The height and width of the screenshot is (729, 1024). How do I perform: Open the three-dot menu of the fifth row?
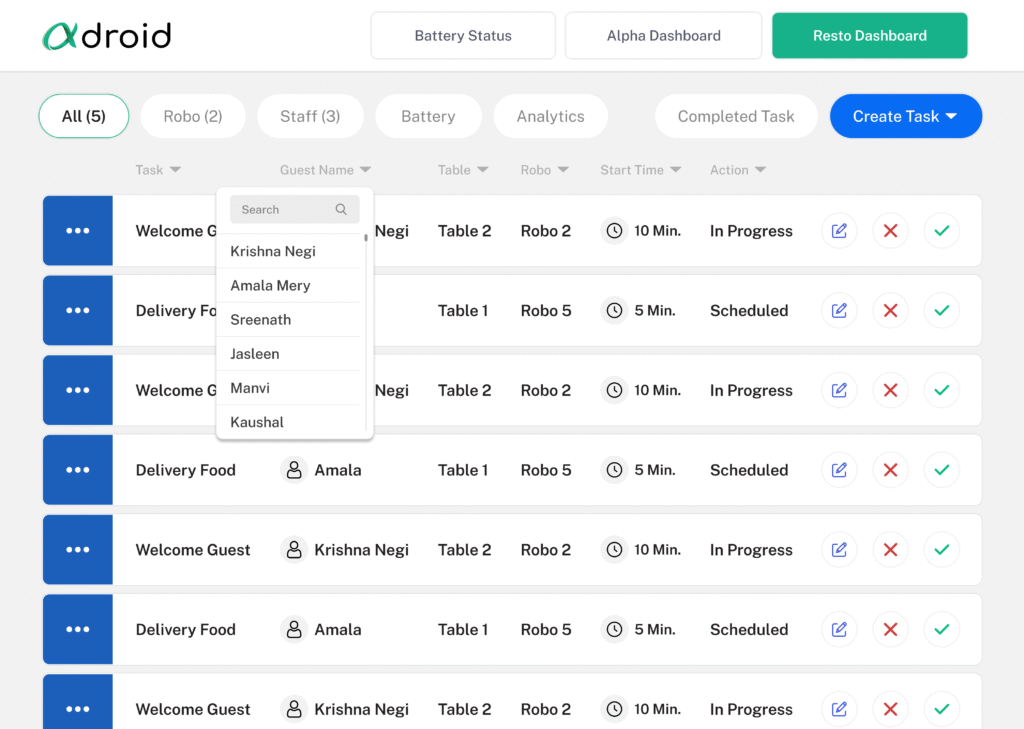click(x=78, y=550)
